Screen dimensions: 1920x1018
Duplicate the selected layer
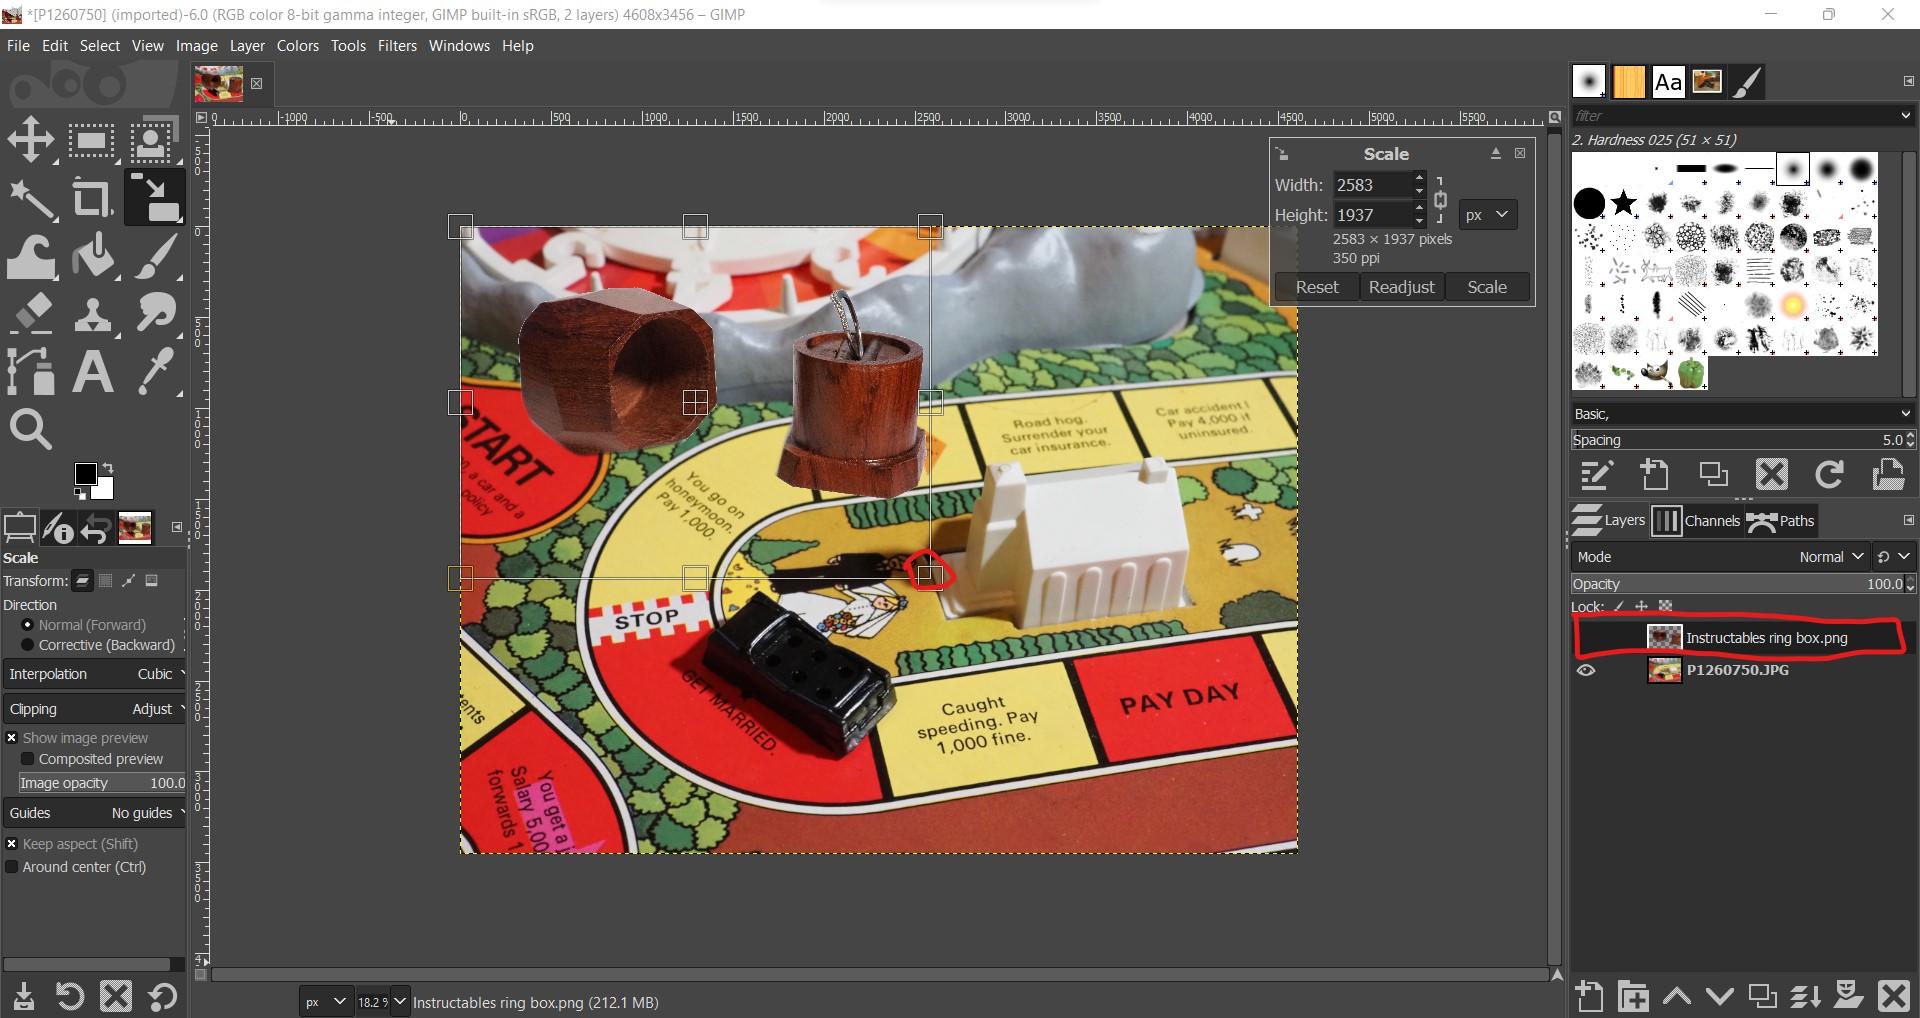click(1762, 996)
